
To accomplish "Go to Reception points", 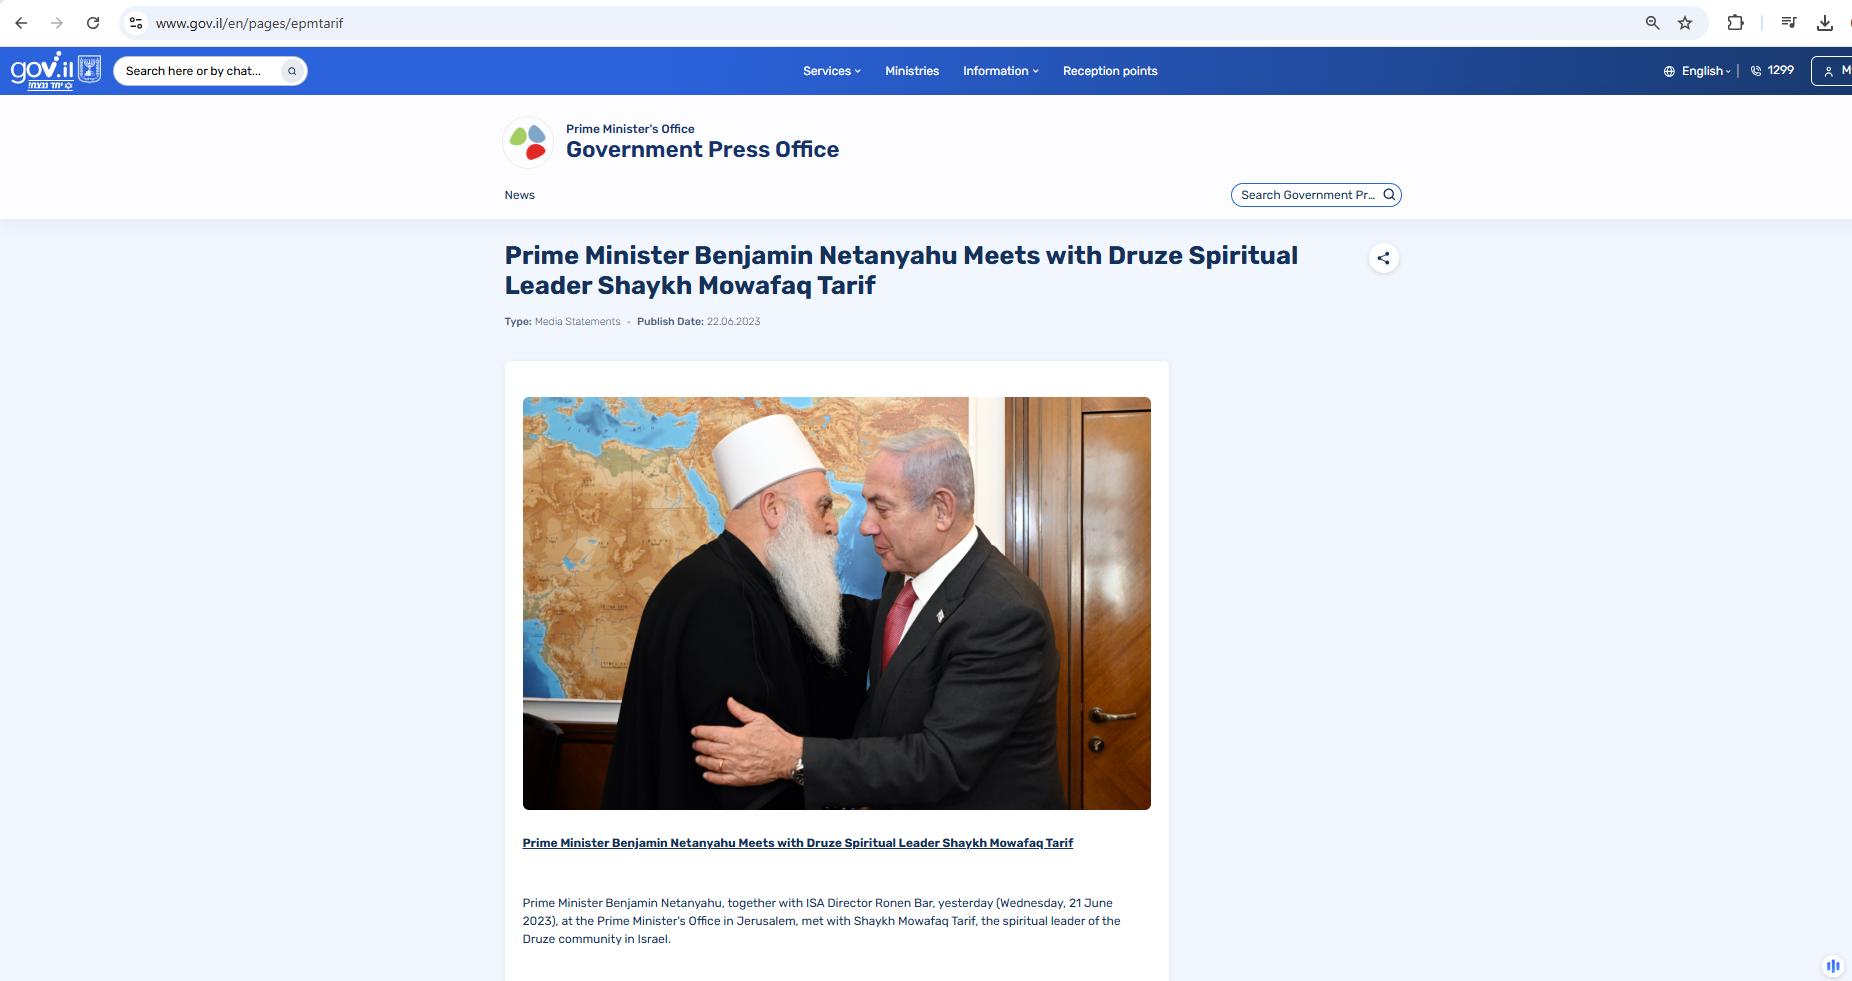I will tap(1110, 71).
